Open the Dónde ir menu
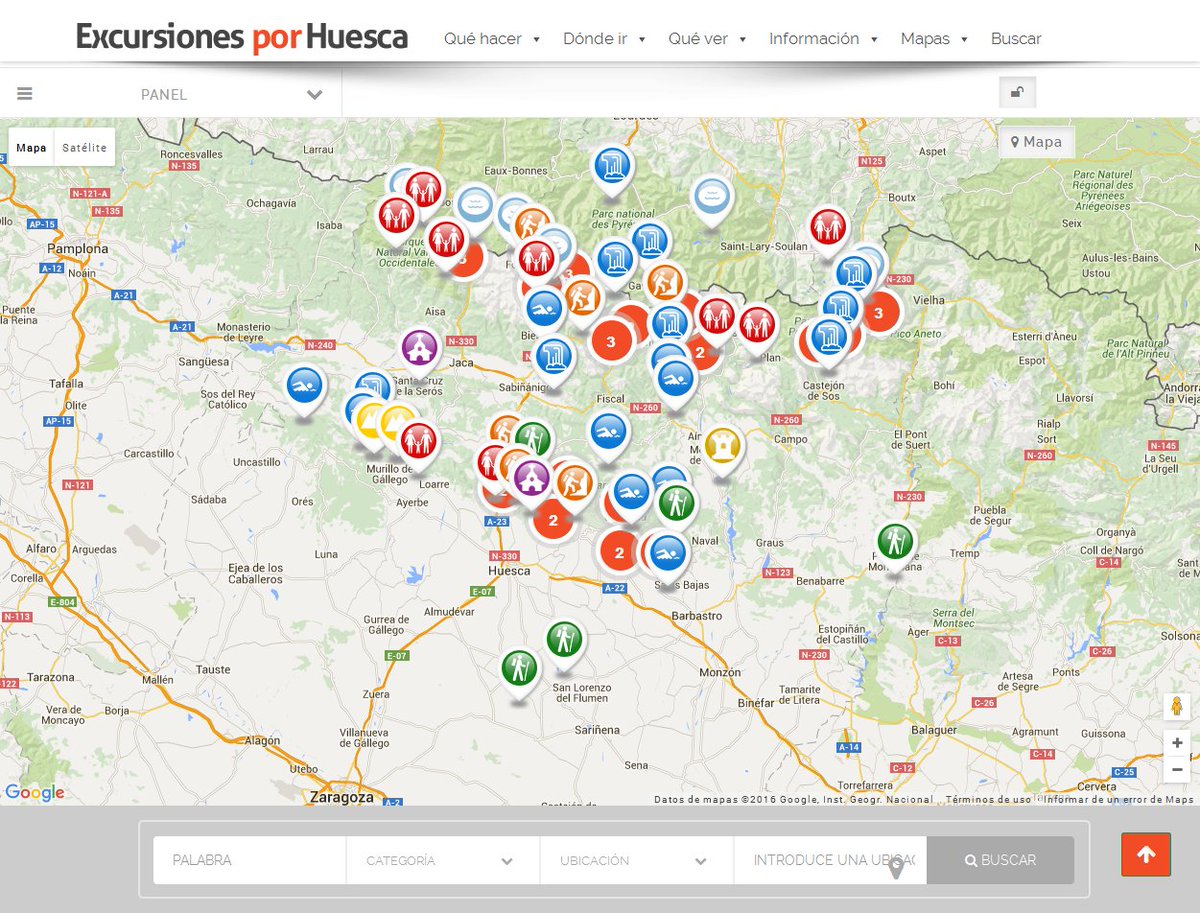Image resolution: width=1200 pixels, height=913 pixels. pos(605,39)
